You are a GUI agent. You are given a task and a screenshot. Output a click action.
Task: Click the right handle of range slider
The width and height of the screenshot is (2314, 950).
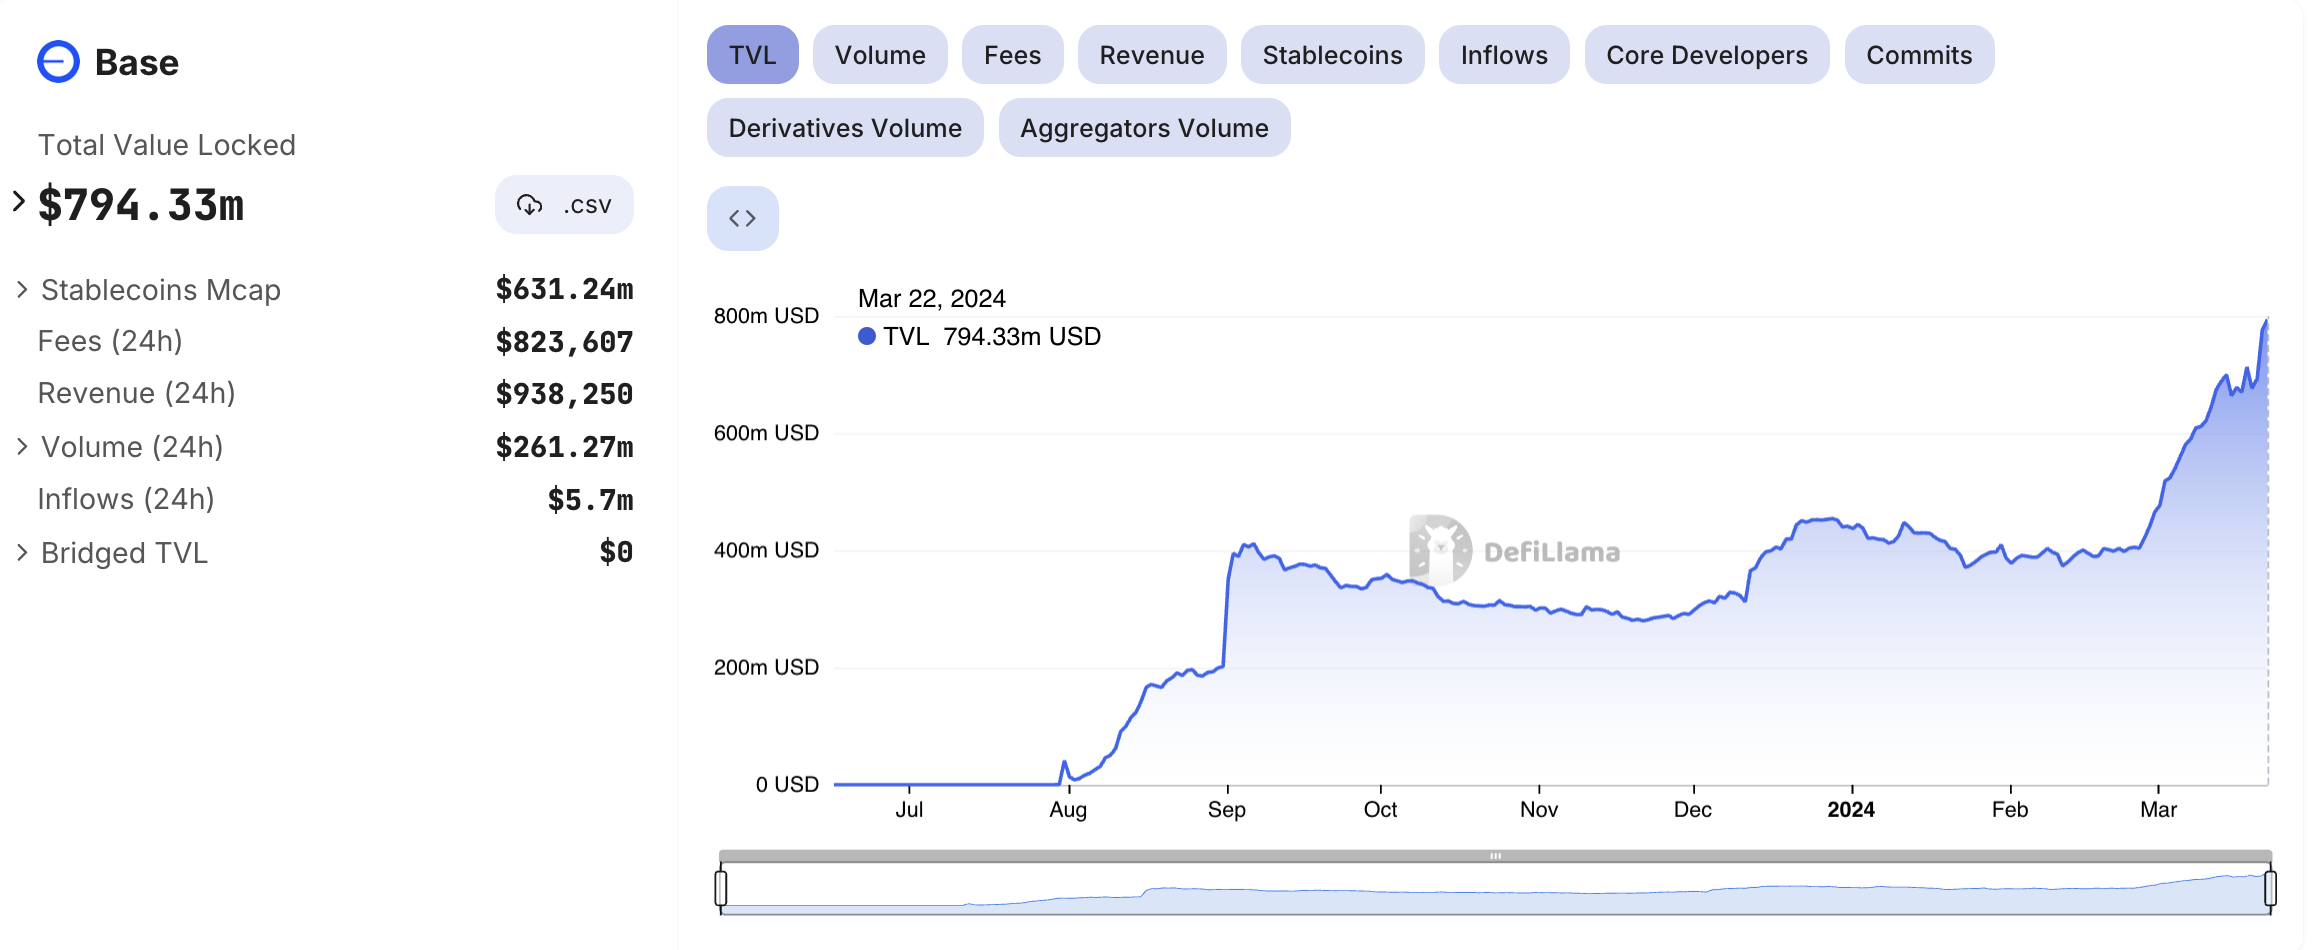tap(2270, 888)
